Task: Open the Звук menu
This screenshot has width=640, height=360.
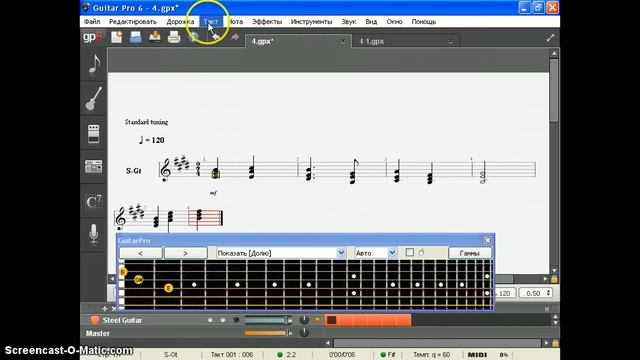Action: (x=349, y=22)
